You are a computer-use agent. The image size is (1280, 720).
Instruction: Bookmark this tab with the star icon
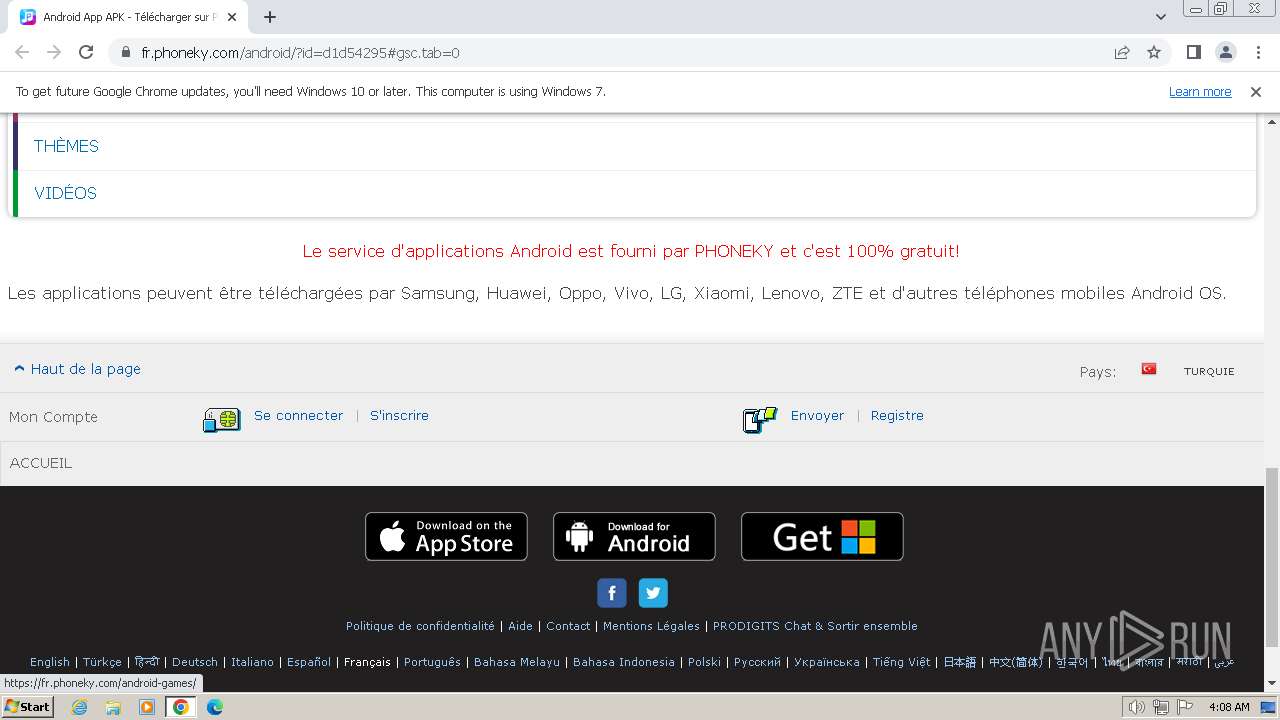pyautogui.click(x=1154, y=52)
